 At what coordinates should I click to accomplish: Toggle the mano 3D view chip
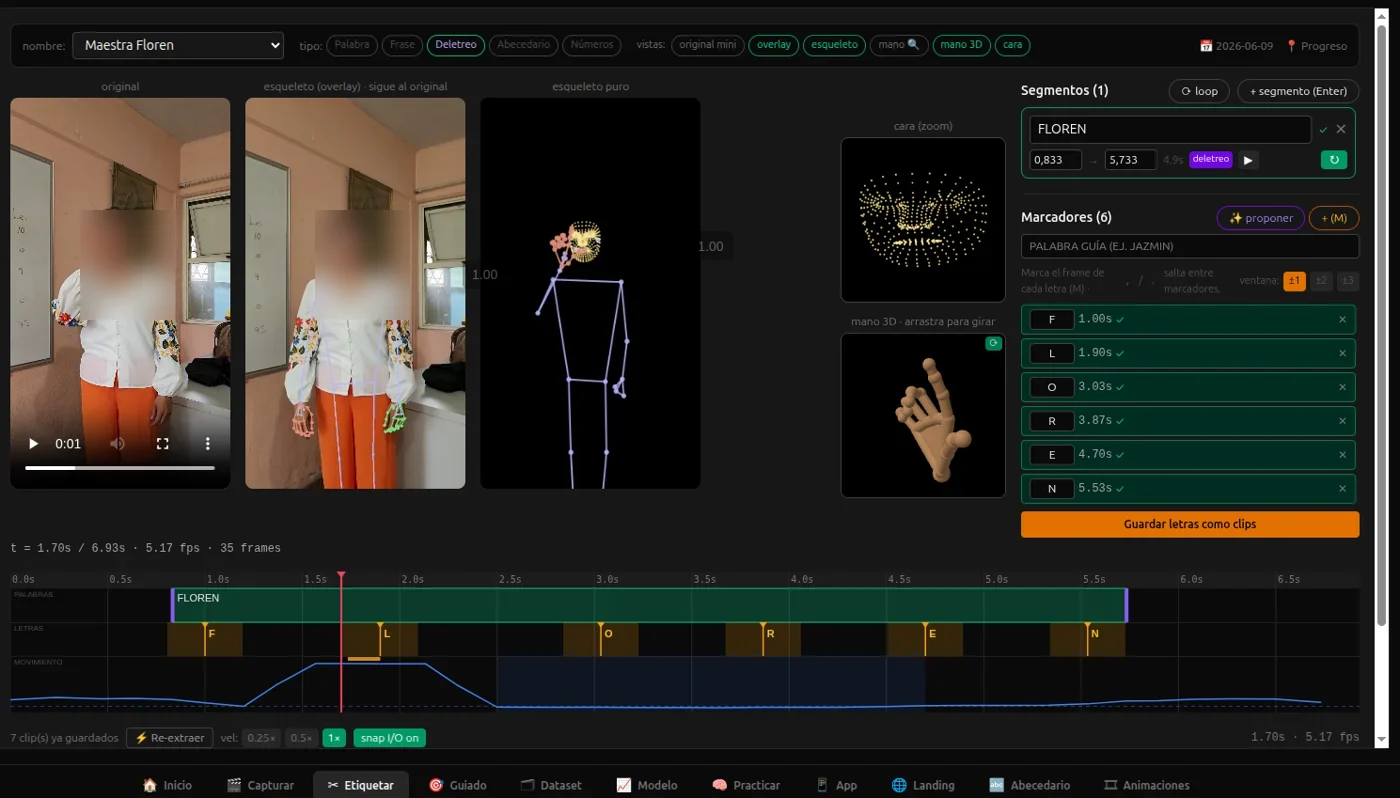[961, 45]
